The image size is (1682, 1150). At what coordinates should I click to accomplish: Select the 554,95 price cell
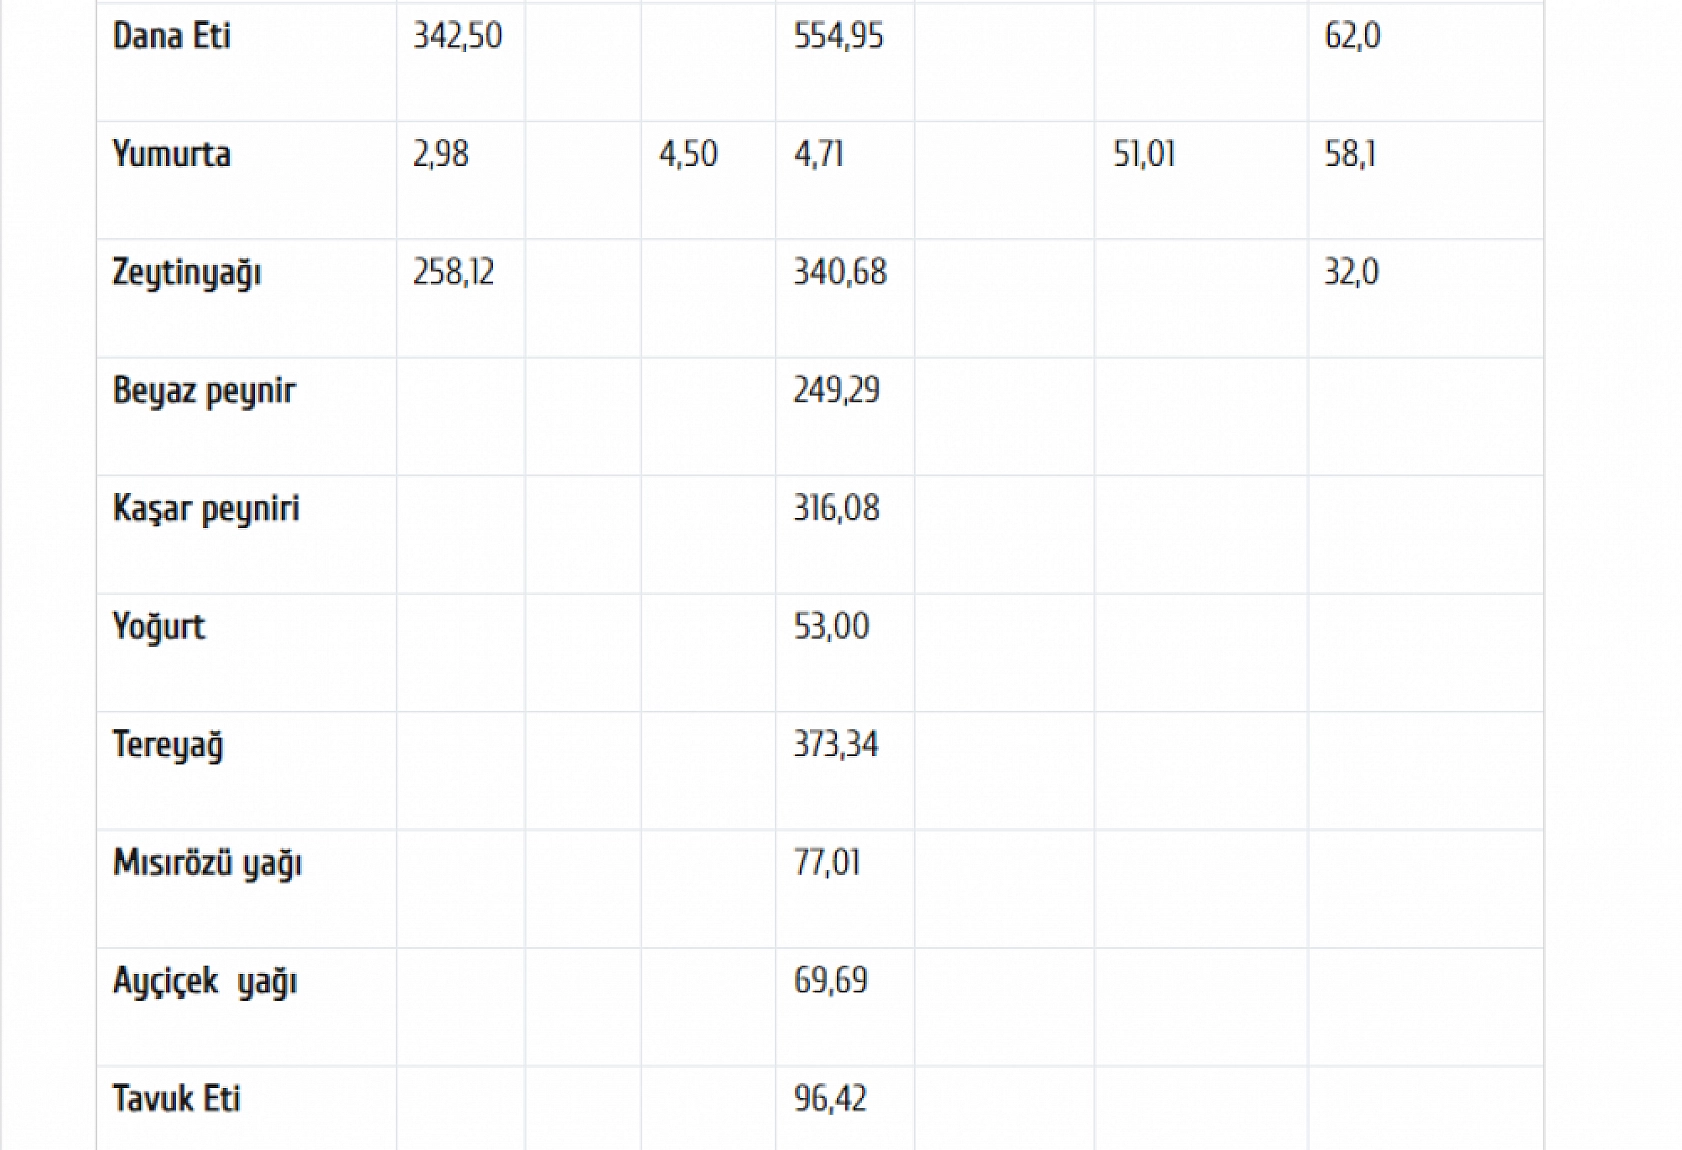(x=839, y=36)
